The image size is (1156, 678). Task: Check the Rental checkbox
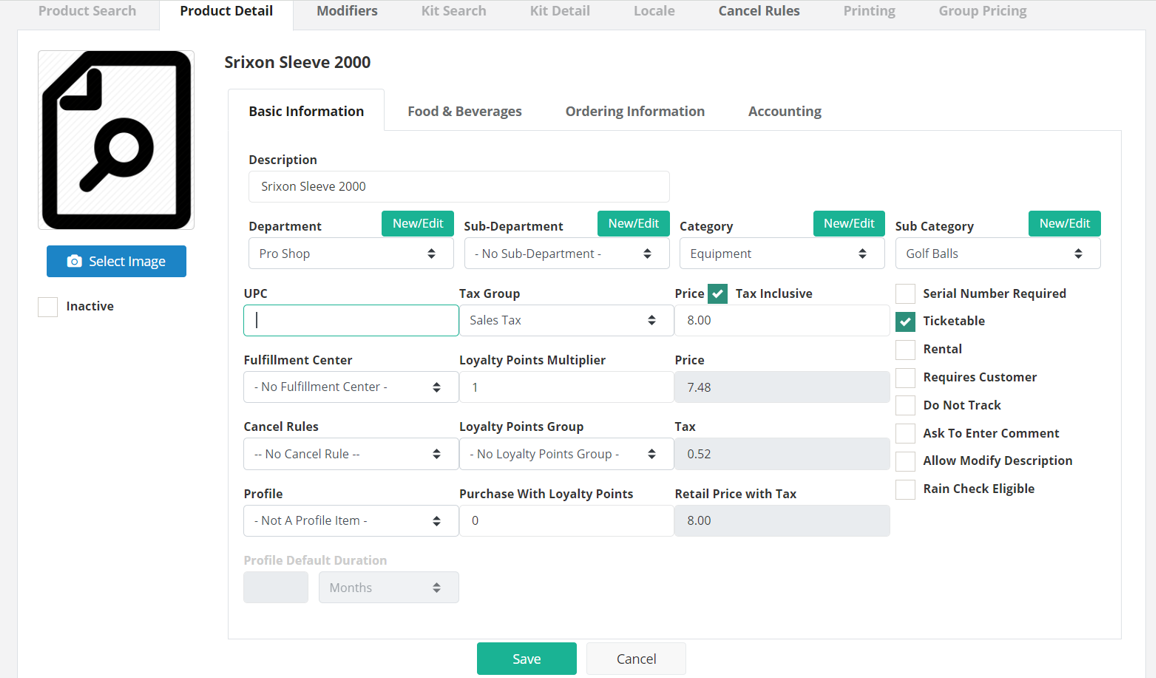pyautogui.click(x=905, y=349)
